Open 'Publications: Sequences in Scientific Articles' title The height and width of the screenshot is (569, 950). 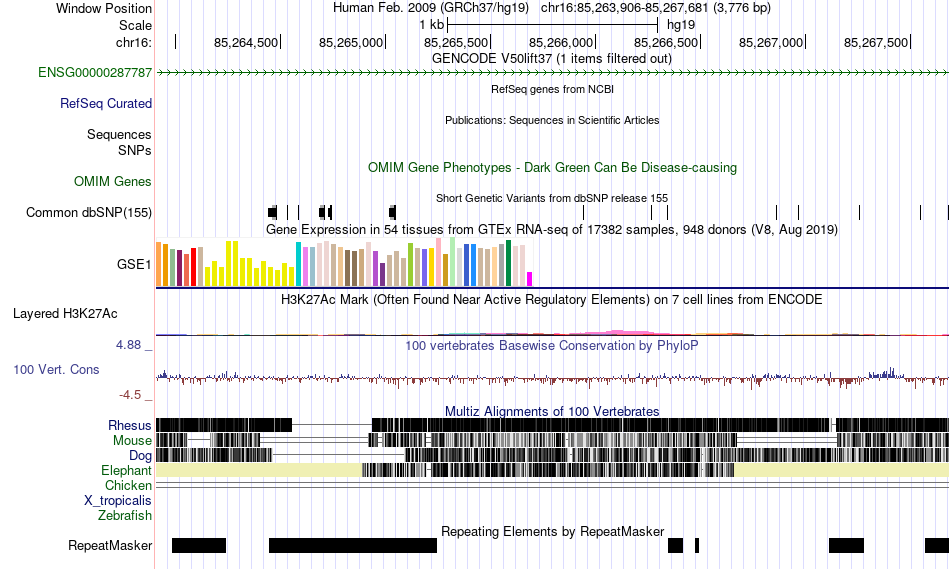coord(552,120)
